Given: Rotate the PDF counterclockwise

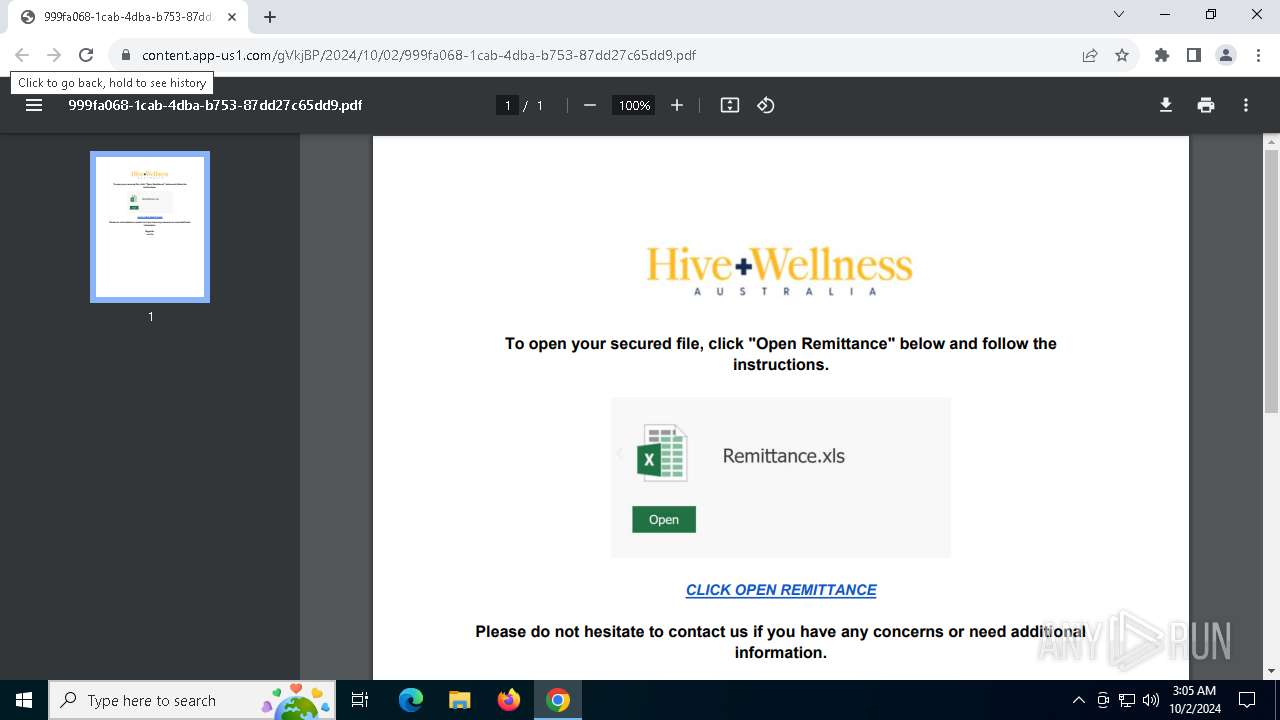Looking at the screenshot, I should point(766,105).
